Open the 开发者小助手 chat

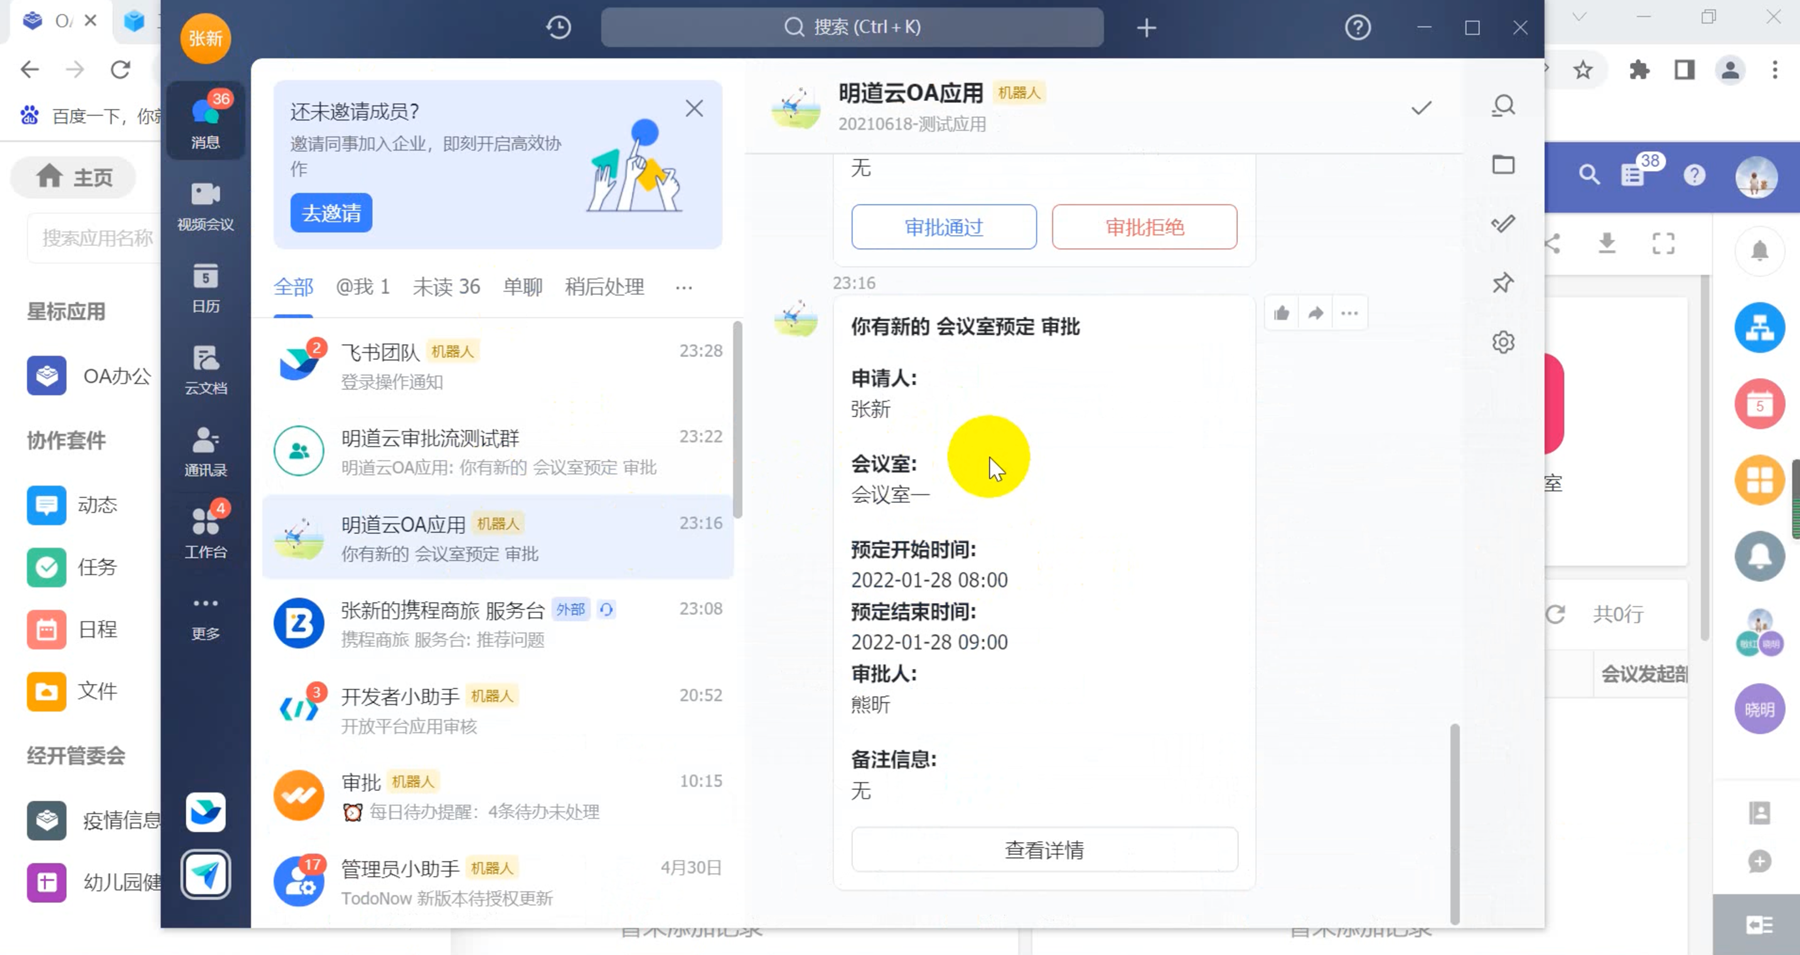point(498,709)
